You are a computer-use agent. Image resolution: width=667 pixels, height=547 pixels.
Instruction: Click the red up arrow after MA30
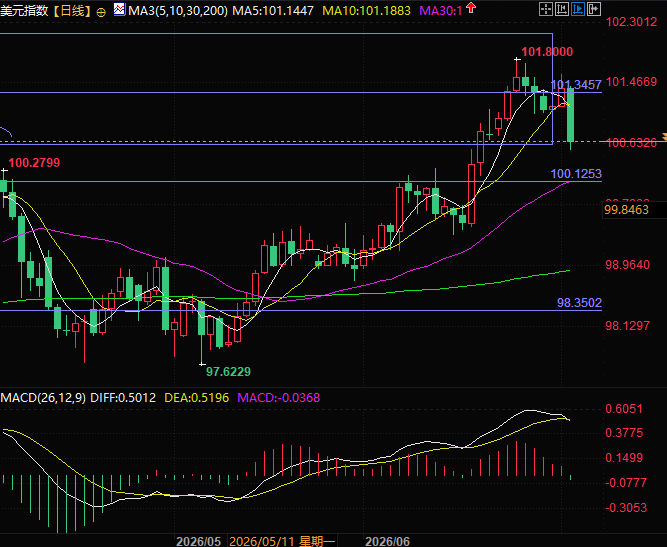[x=471, y=7]
